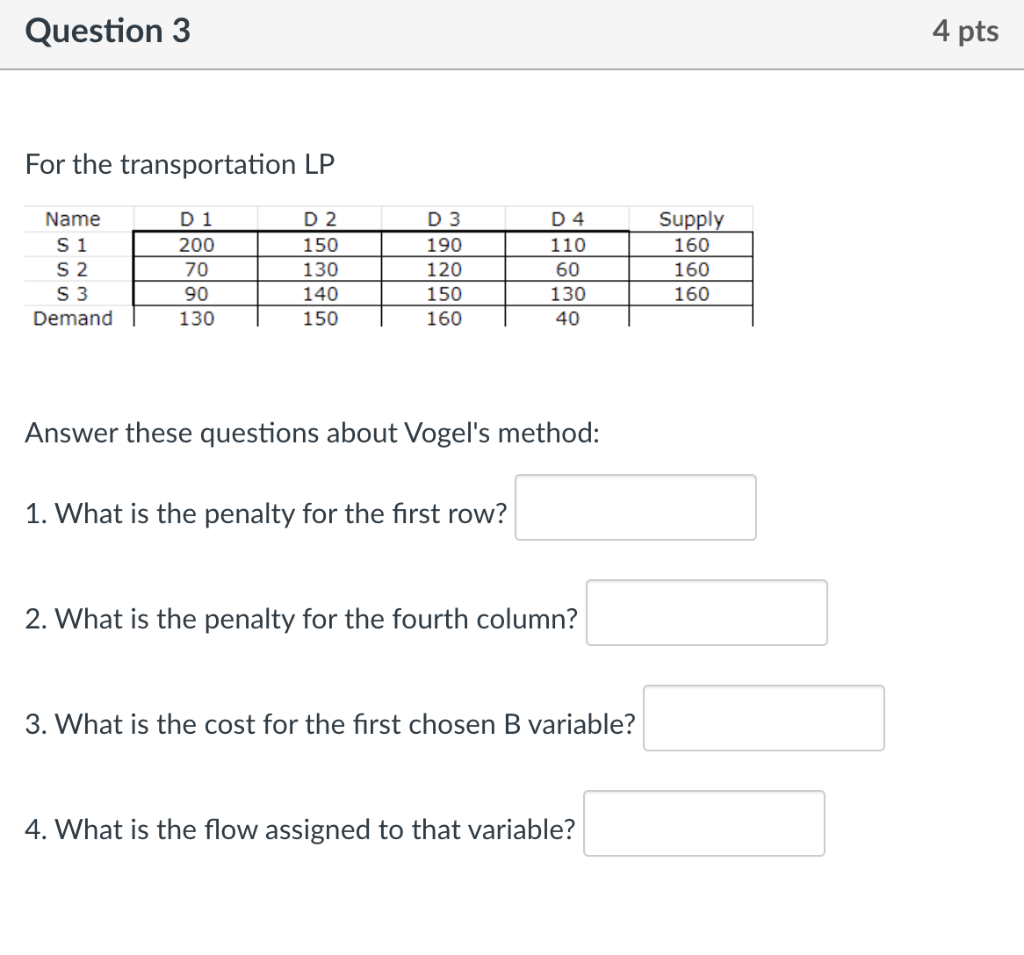Click the supply value 160 for S 1

click(x=690, y=244)
